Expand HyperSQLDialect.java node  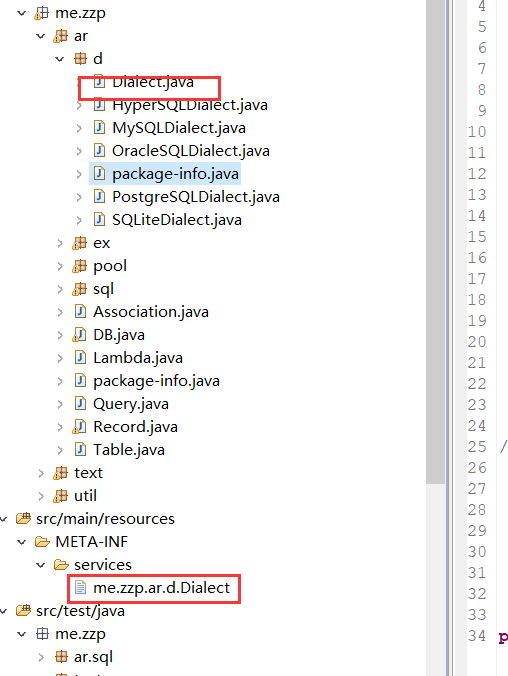[x=79, y=105]
